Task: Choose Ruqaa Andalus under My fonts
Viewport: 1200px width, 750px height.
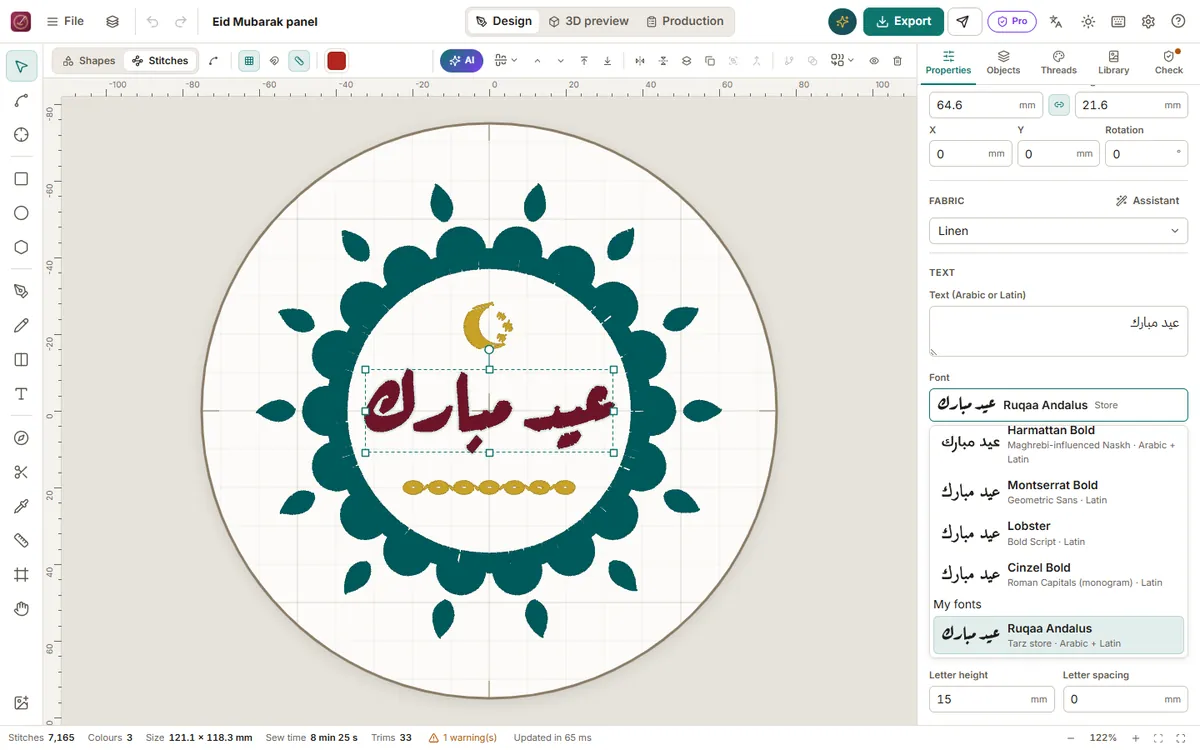Action: click(1058, 635)
